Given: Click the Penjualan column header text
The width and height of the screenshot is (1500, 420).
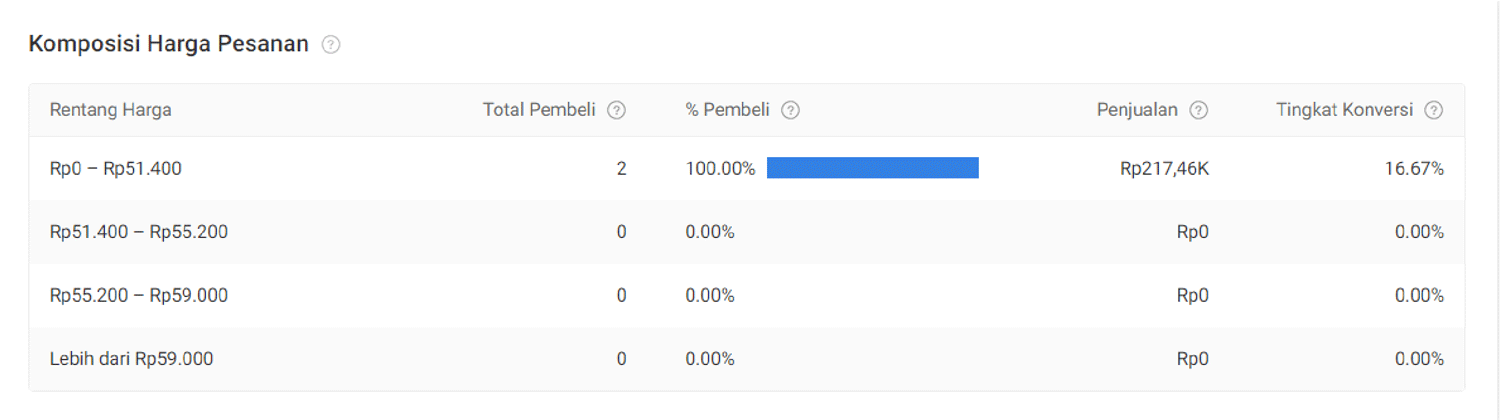Looking at the screenshot, I should 1137,110.
